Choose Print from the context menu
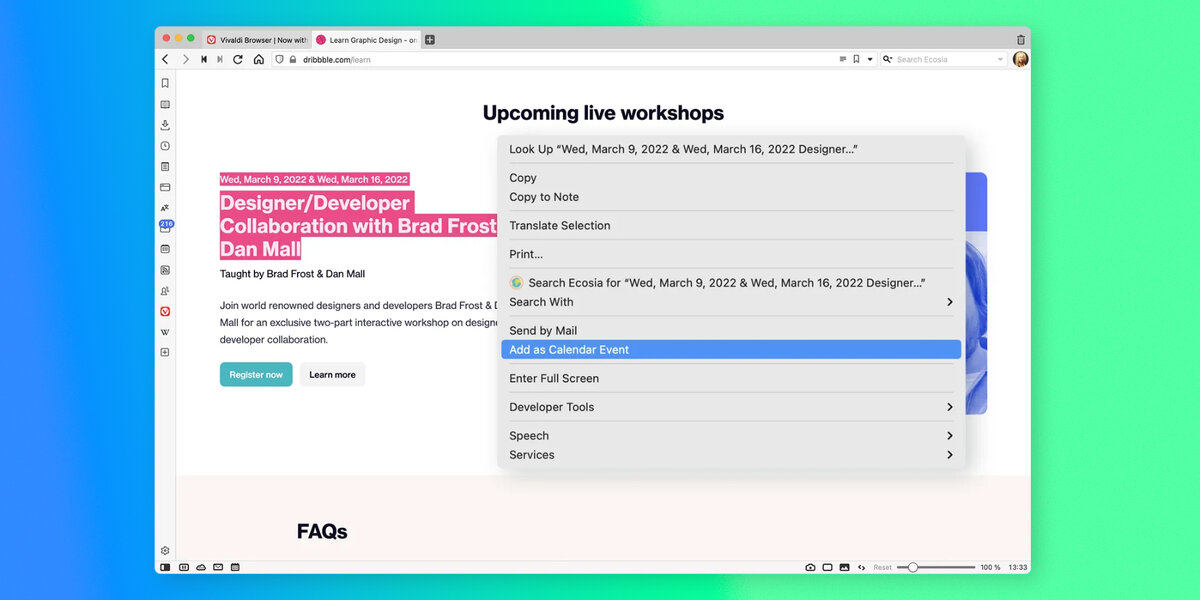This screenshot has width=1200, height=600. 731,254
